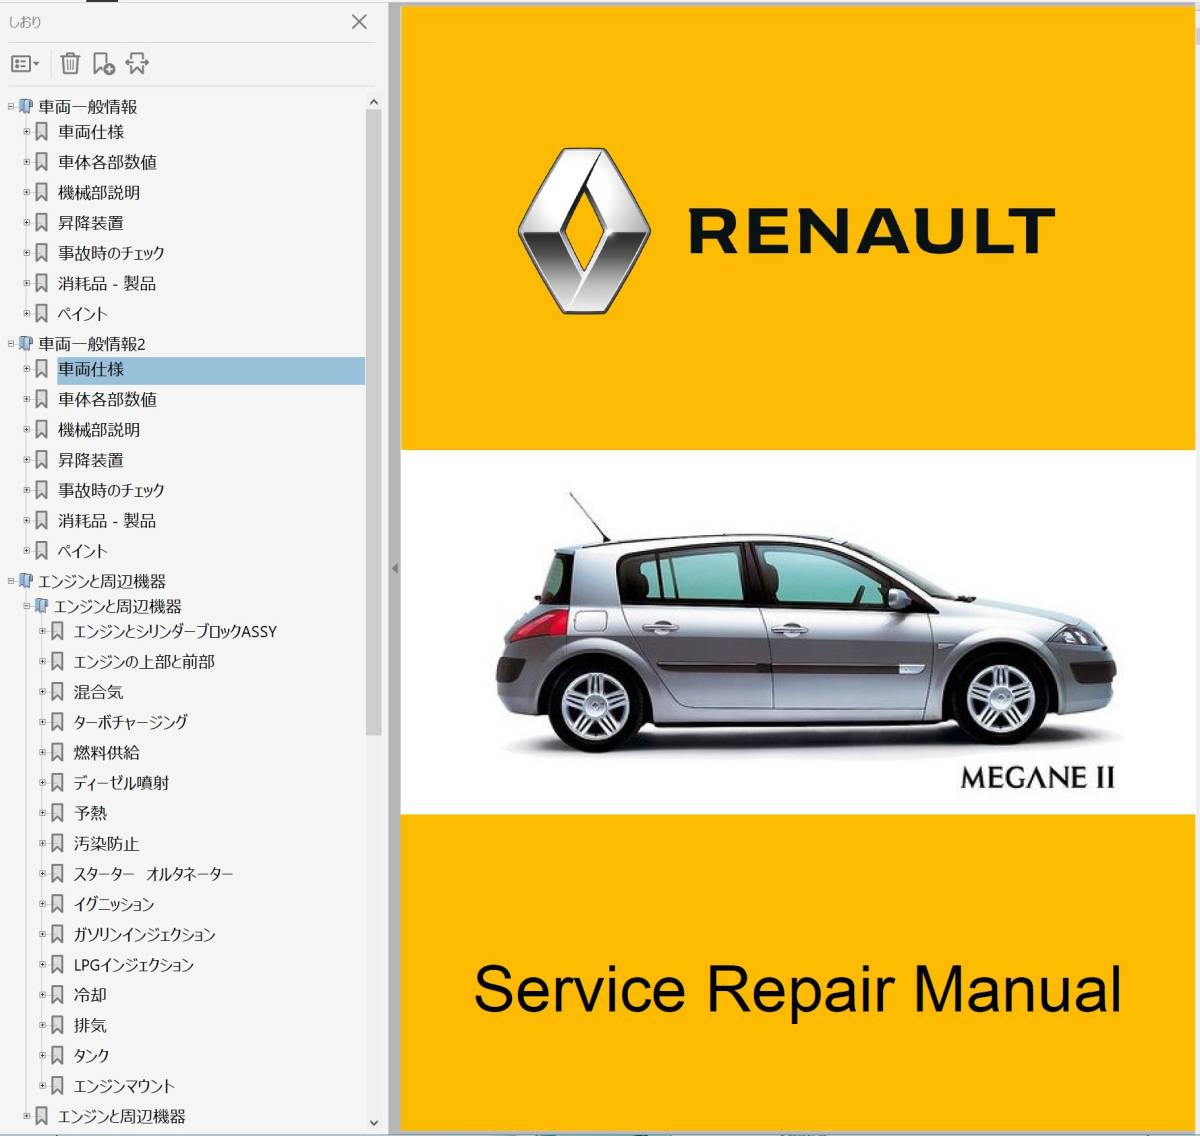The image size is (1200, 1136).
Task: Click bookmark icon beside 冷却
Action: [58, 995]
